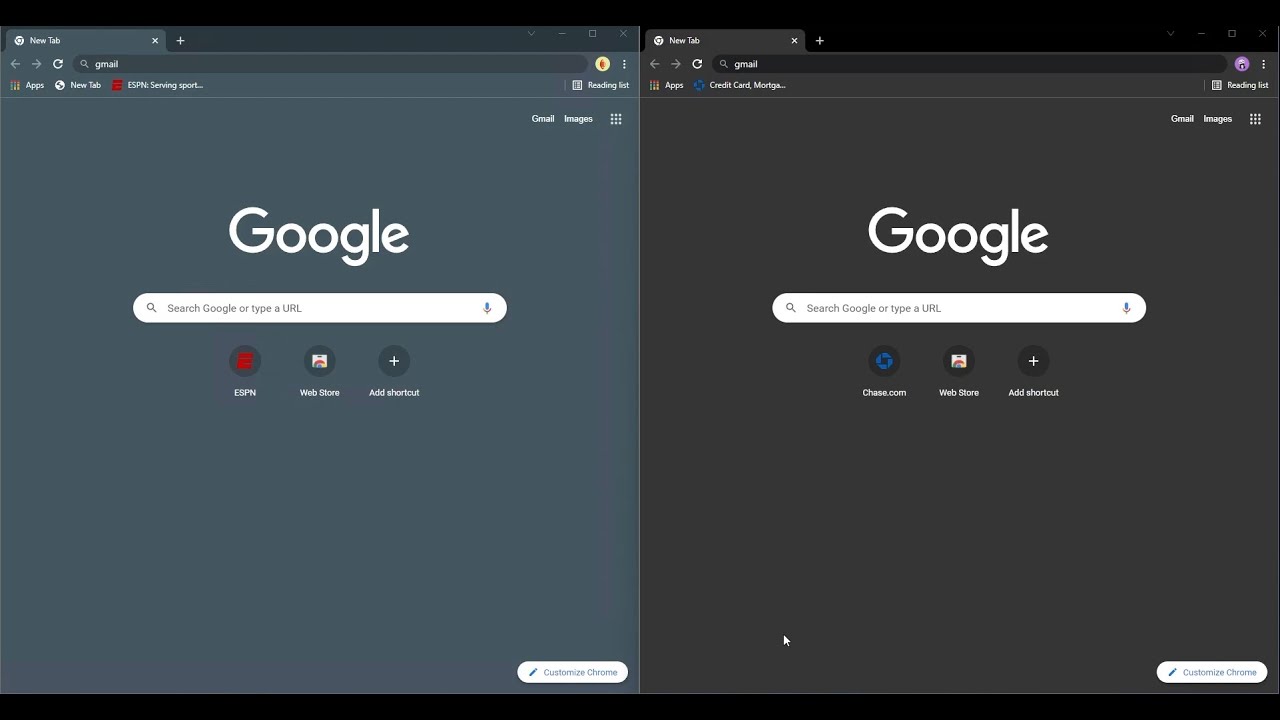Click the back arrow in the left Chrome window
1280x720 pixels.
pos(15,64)
